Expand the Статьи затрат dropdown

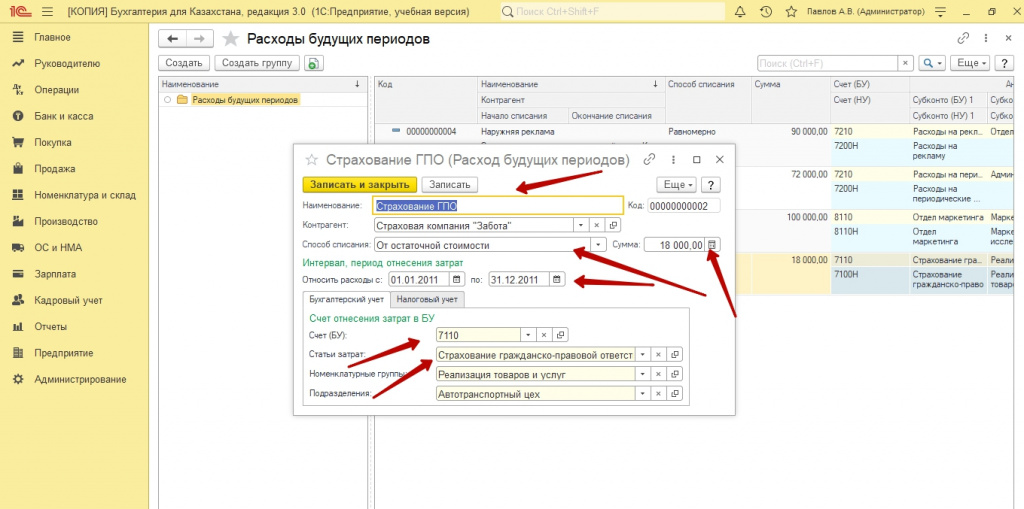point(643,354)
